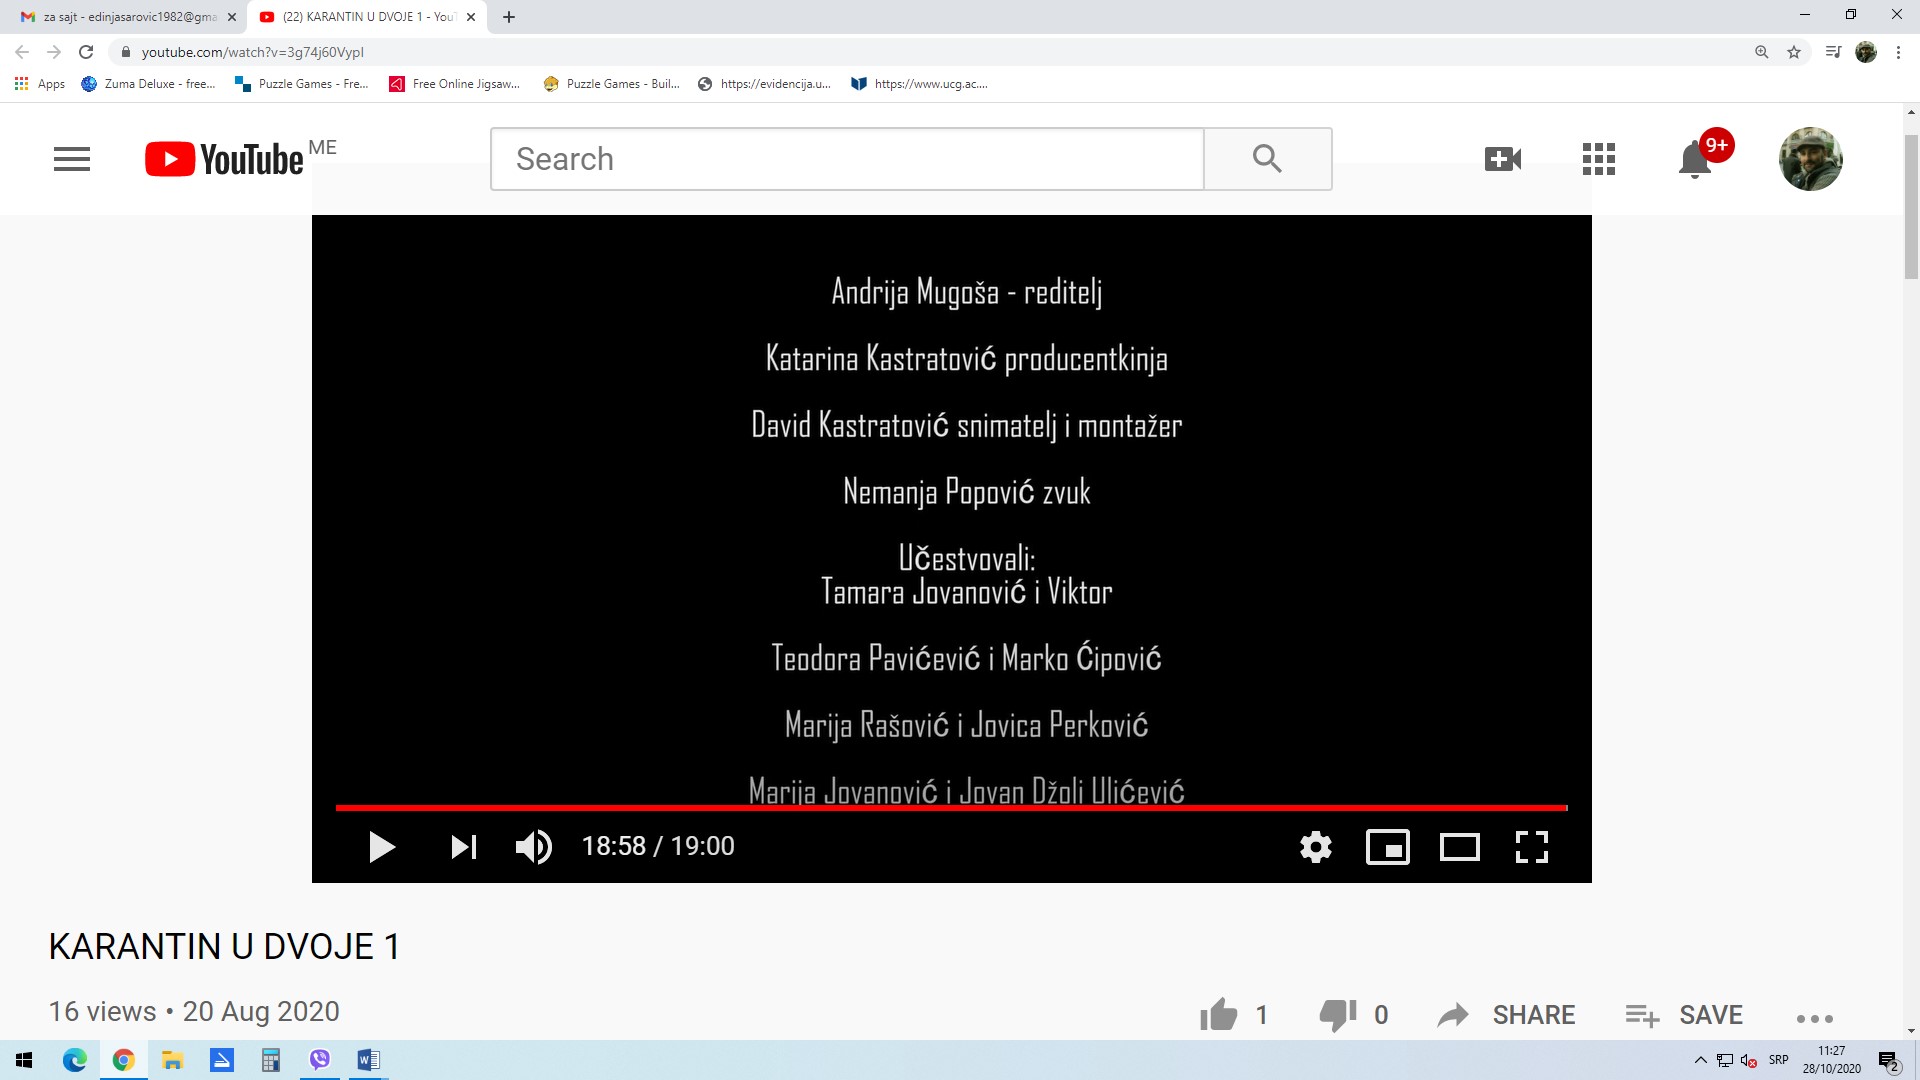Open the Zuma Deluxe bookmark
Image resolution: width=1920 pixels, height=1080 pixels.
click(x=149, y=84)
